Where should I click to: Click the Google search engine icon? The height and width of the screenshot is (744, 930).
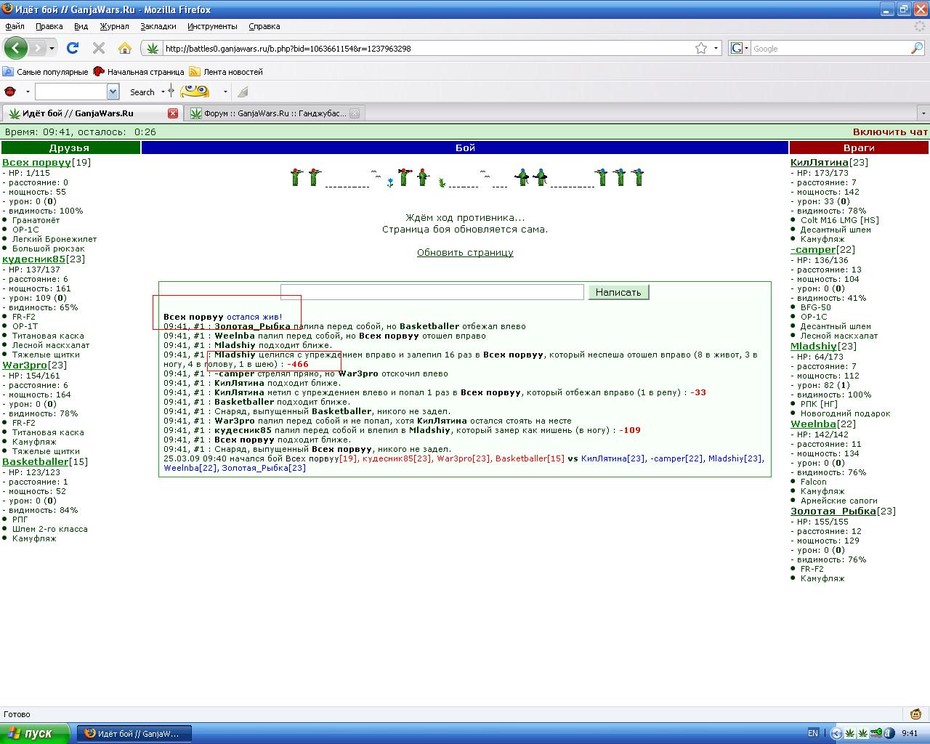click(736, 49)
